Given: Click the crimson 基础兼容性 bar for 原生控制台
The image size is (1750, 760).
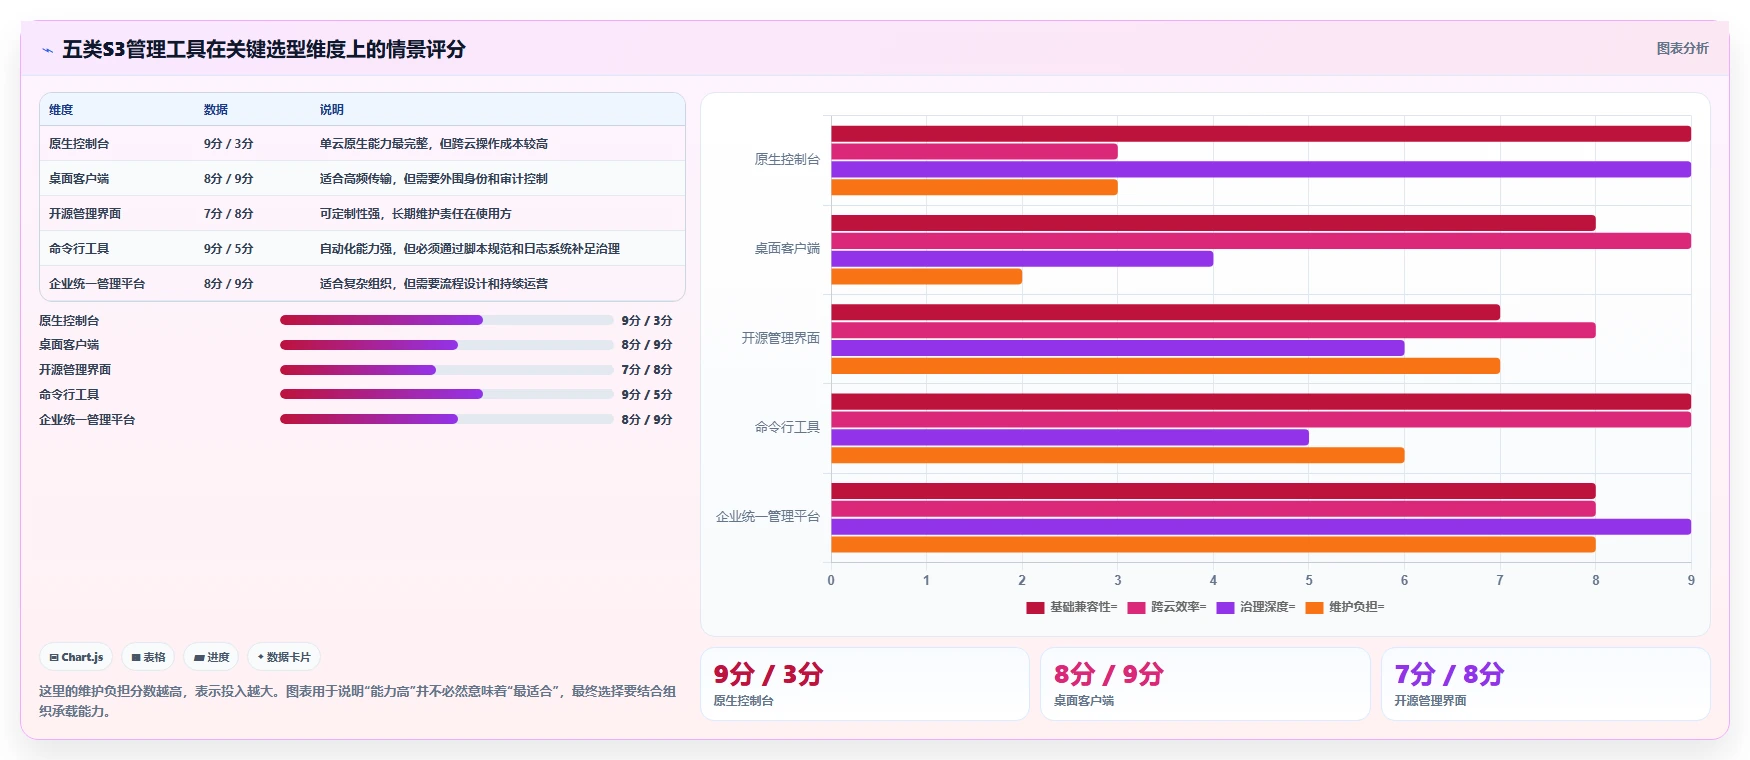Looking at the screenshot, I should [x=1261, y=134].
